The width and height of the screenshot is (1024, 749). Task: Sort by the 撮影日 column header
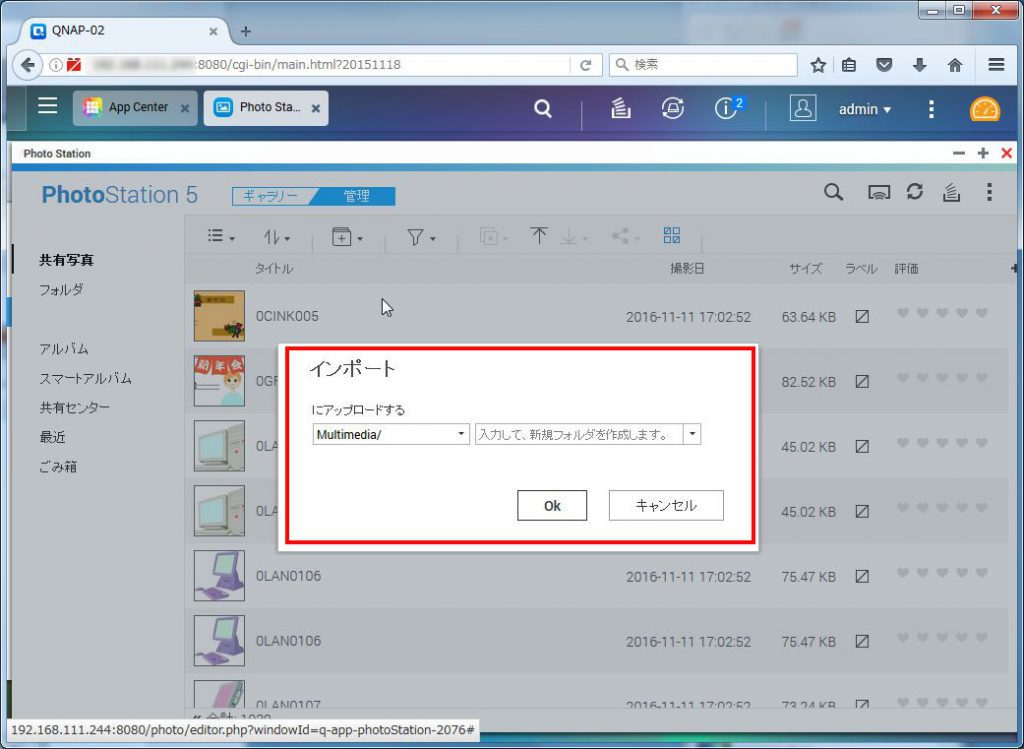click(687, 268)
